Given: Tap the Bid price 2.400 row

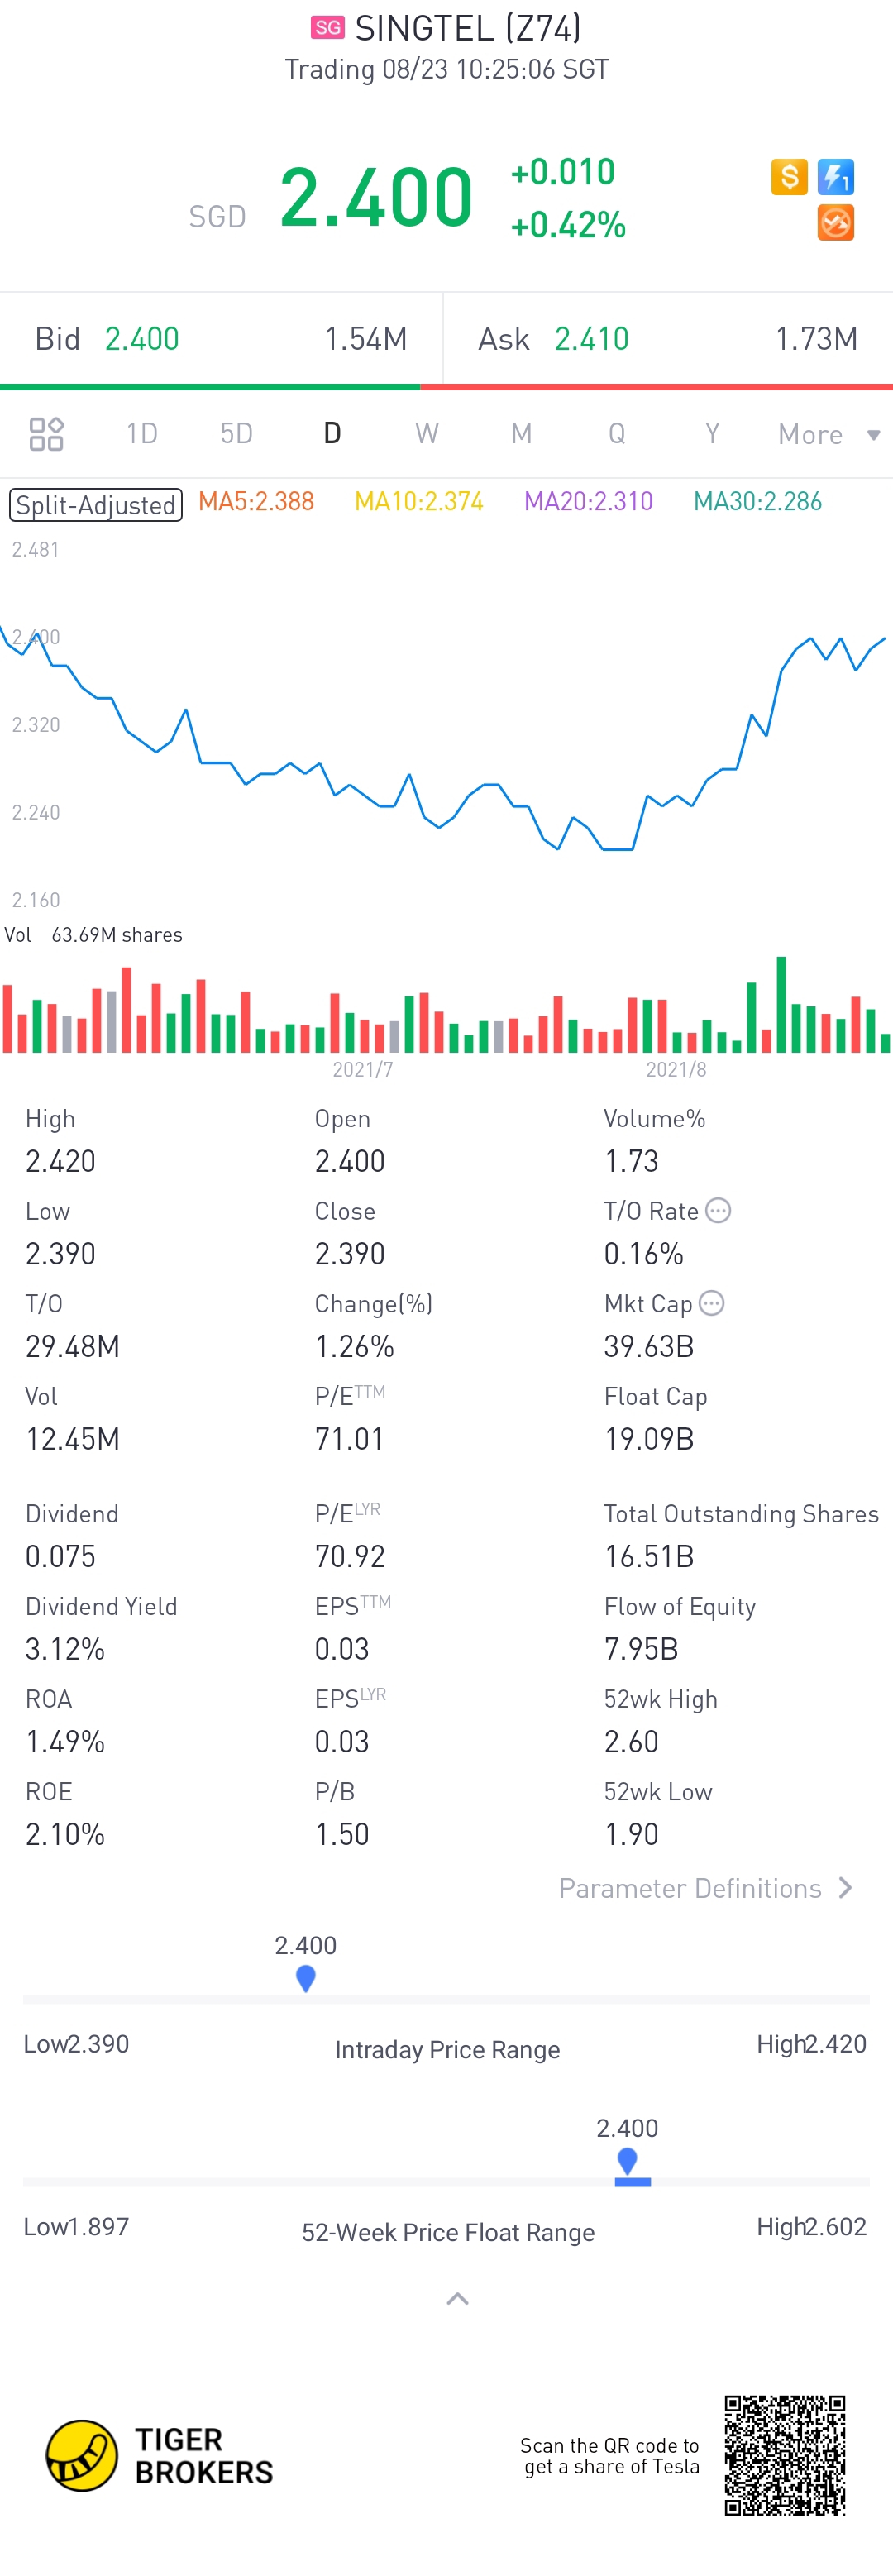Looking at the screenshot, I should coord(220,339).
